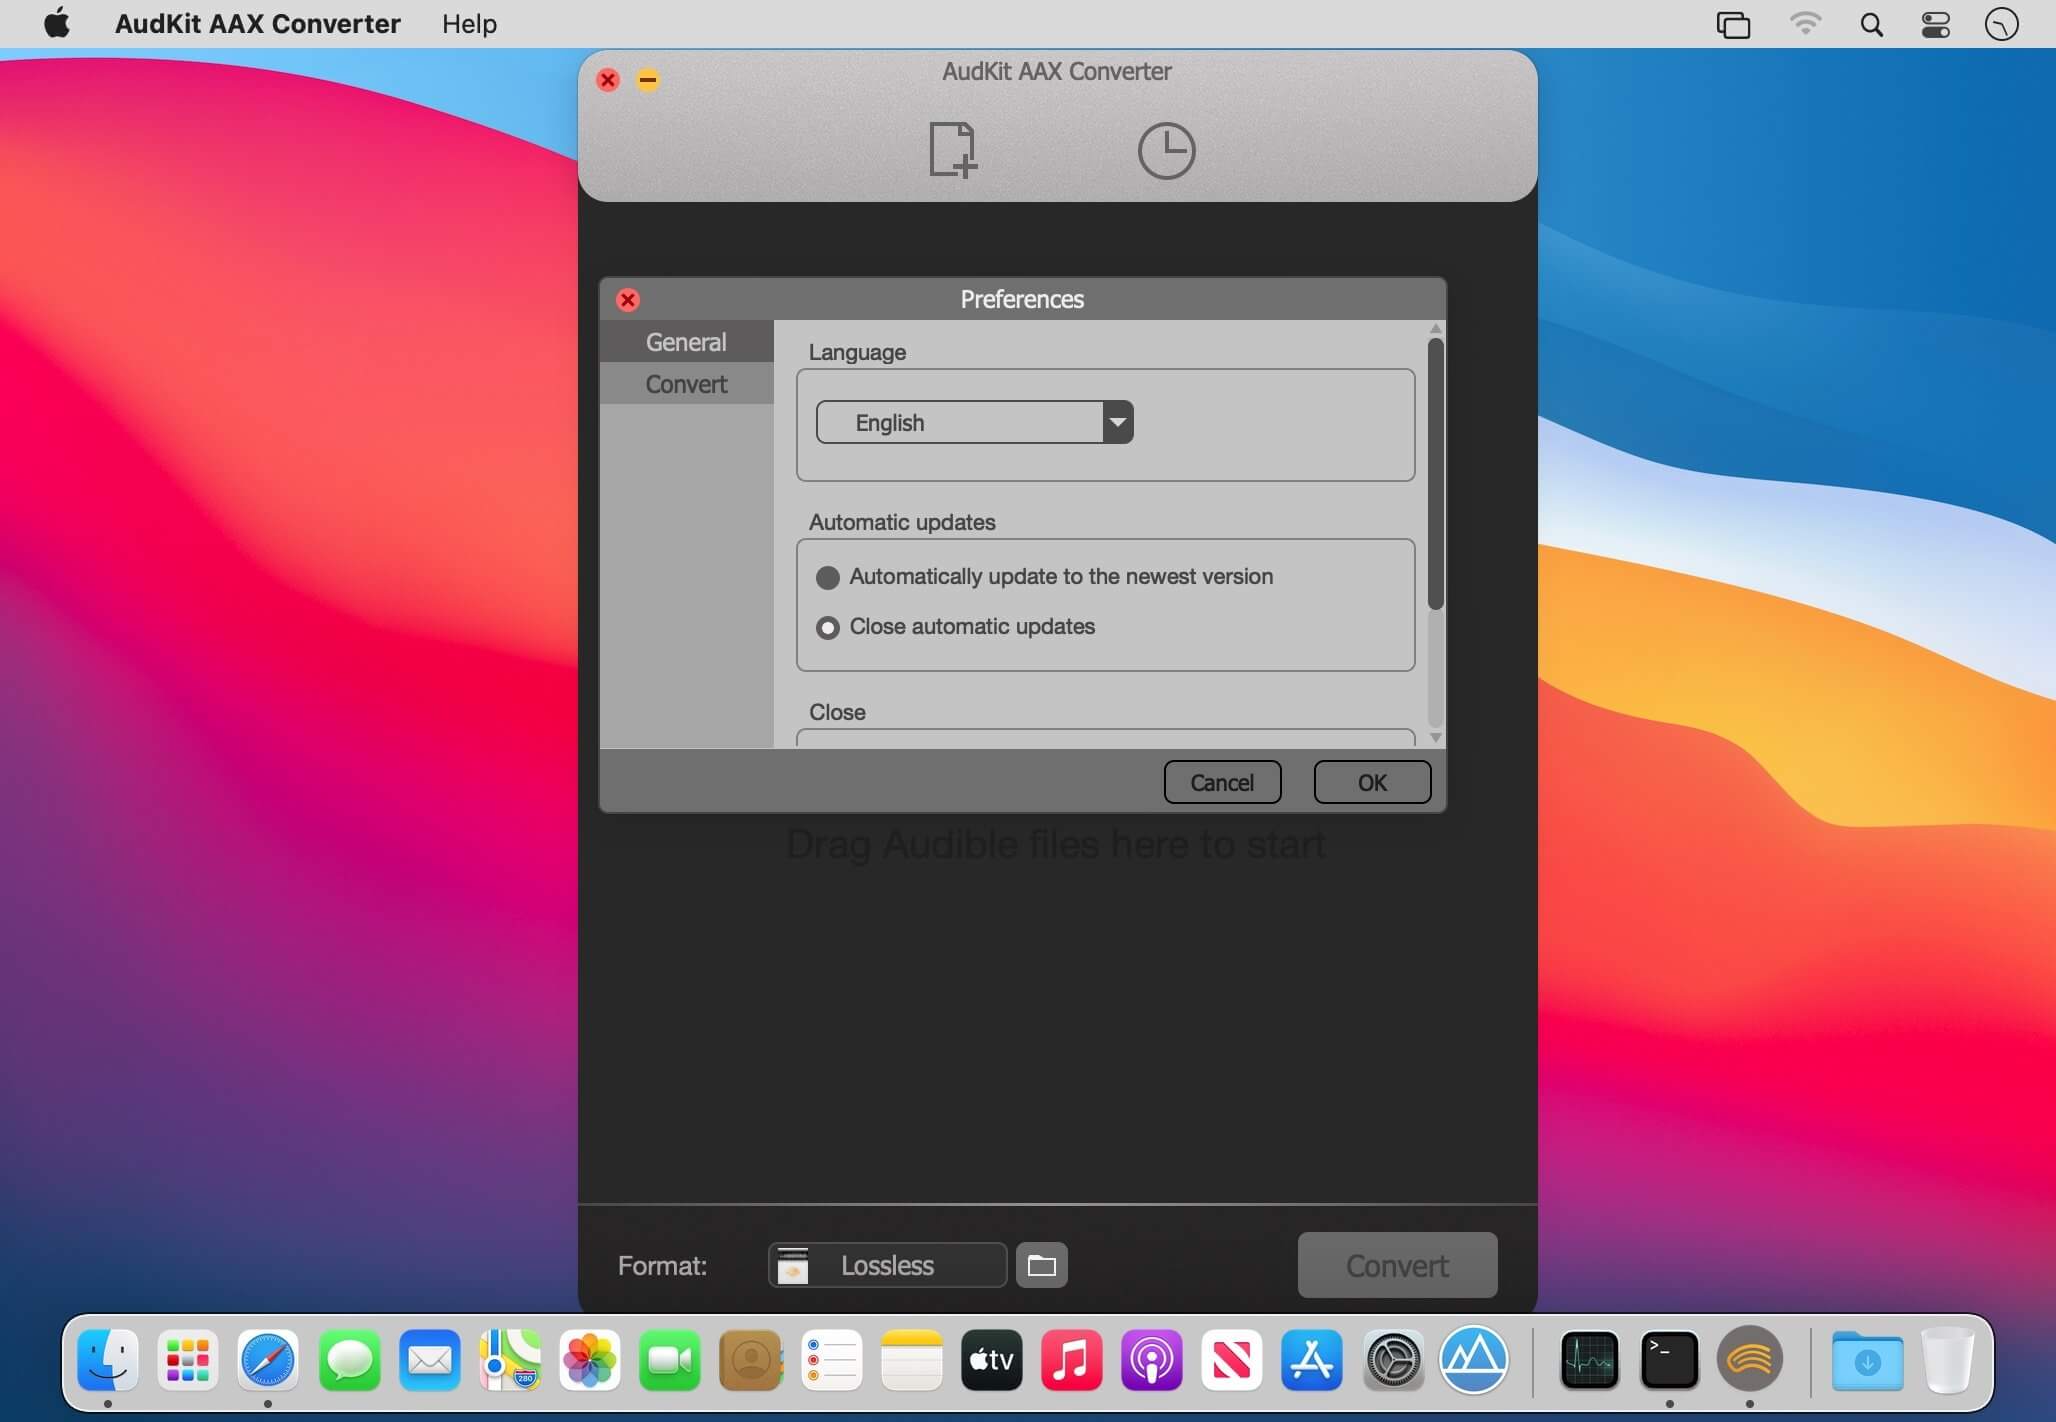This screenshot has width=2056, height=1422.
Task: Open AudKit converter icon in the Dock
Action: pos(1749,1359)
